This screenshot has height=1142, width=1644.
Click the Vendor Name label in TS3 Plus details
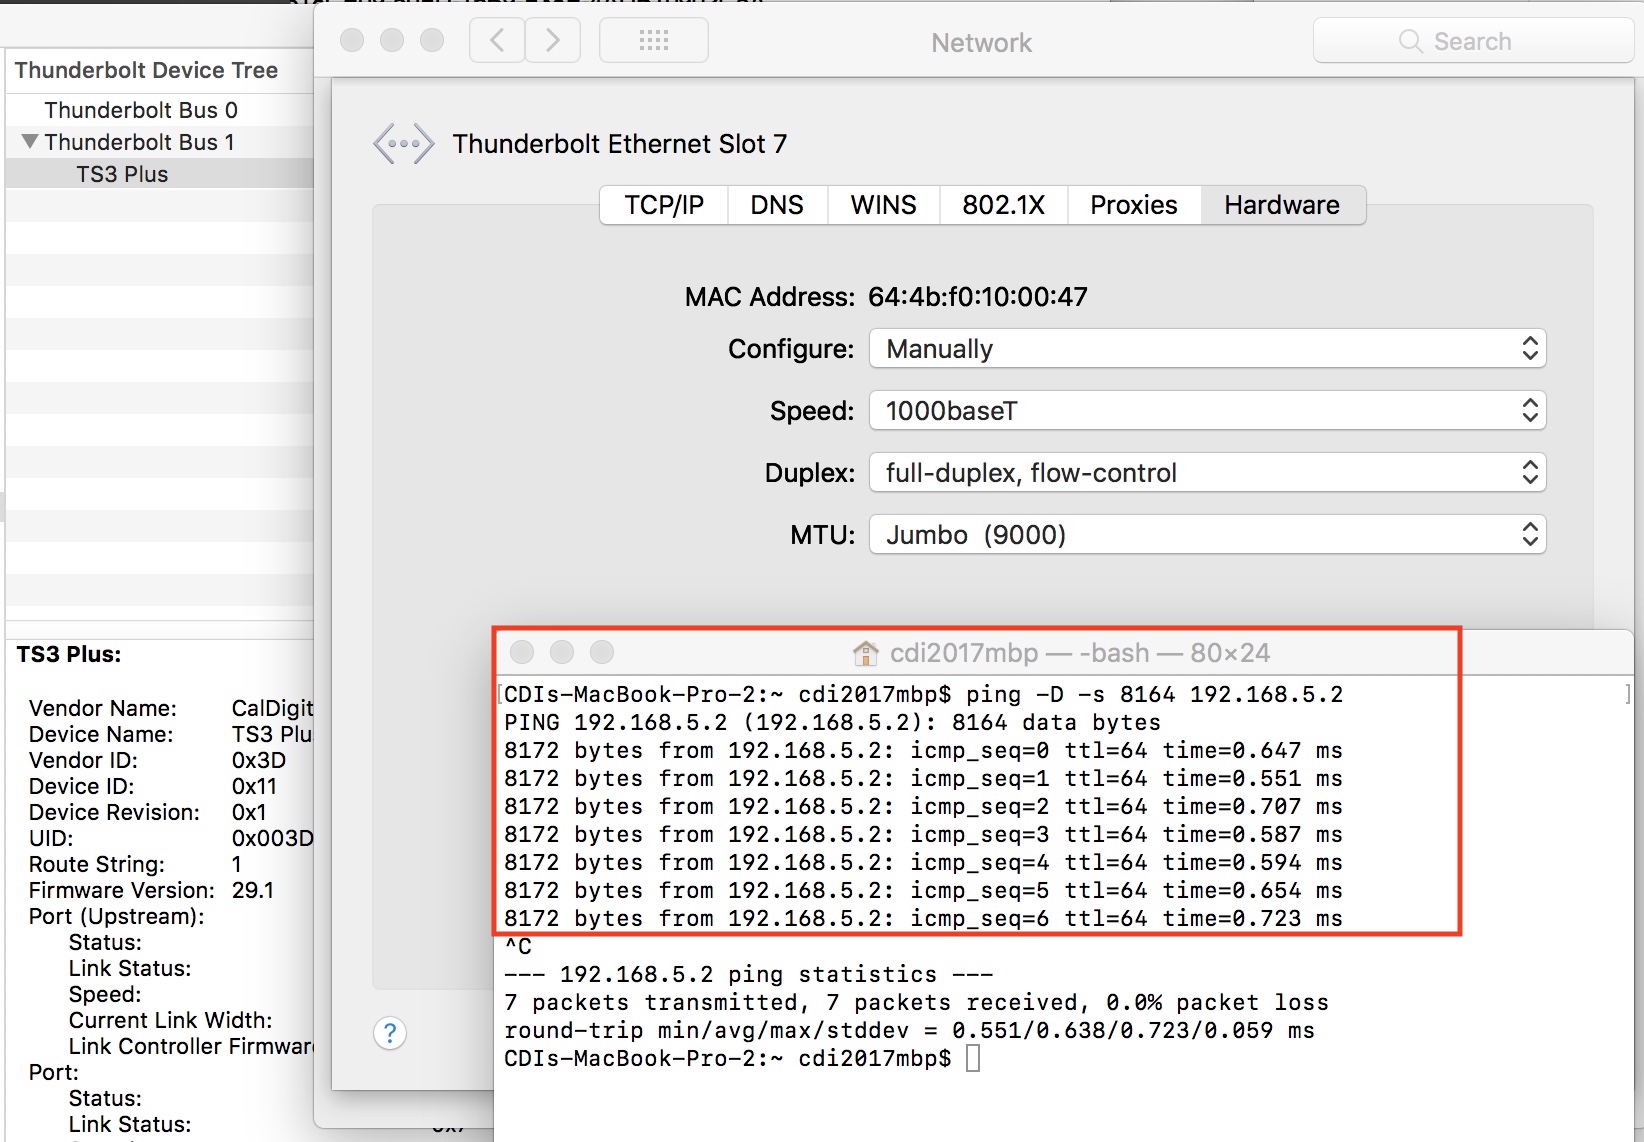click(103, 708)
